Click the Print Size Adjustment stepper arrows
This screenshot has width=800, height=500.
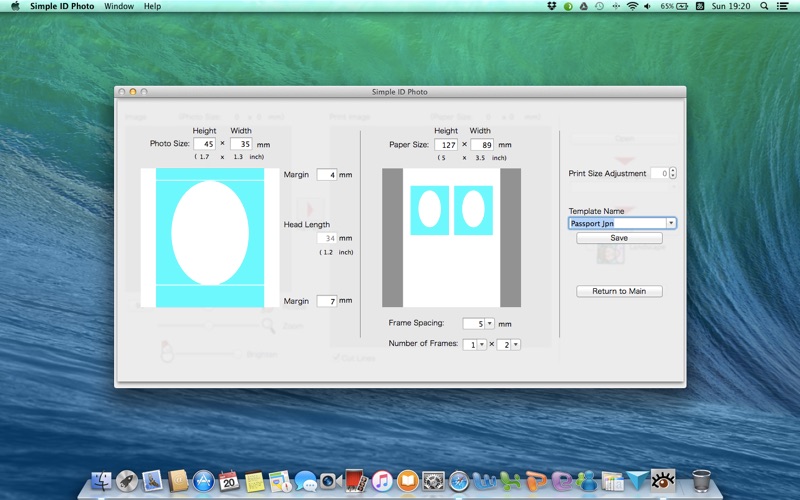click(x=673, y=173)
